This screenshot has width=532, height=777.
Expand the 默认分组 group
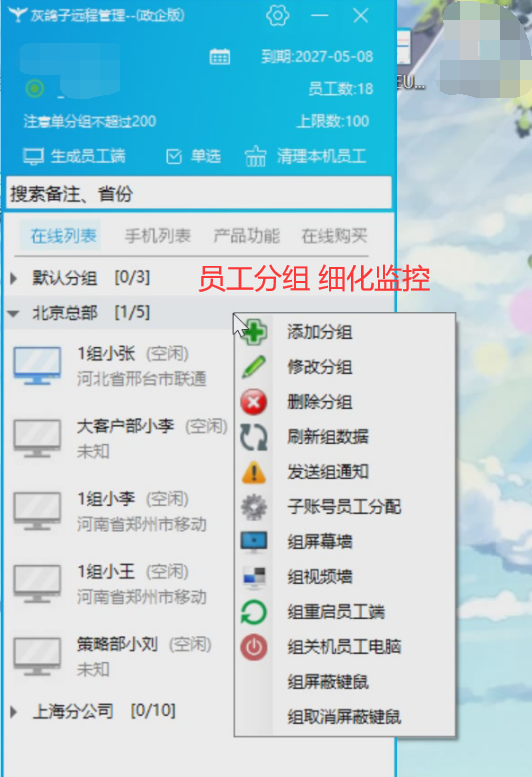point(14,278)
